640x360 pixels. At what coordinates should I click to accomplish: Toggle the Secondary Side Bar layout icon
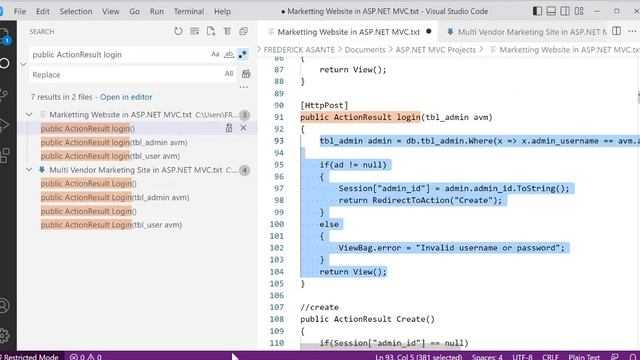[565, 11]
